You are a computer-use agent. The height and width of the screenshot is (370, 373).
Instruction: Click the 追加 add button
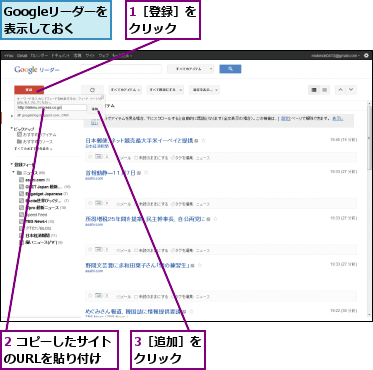[95, 109]
